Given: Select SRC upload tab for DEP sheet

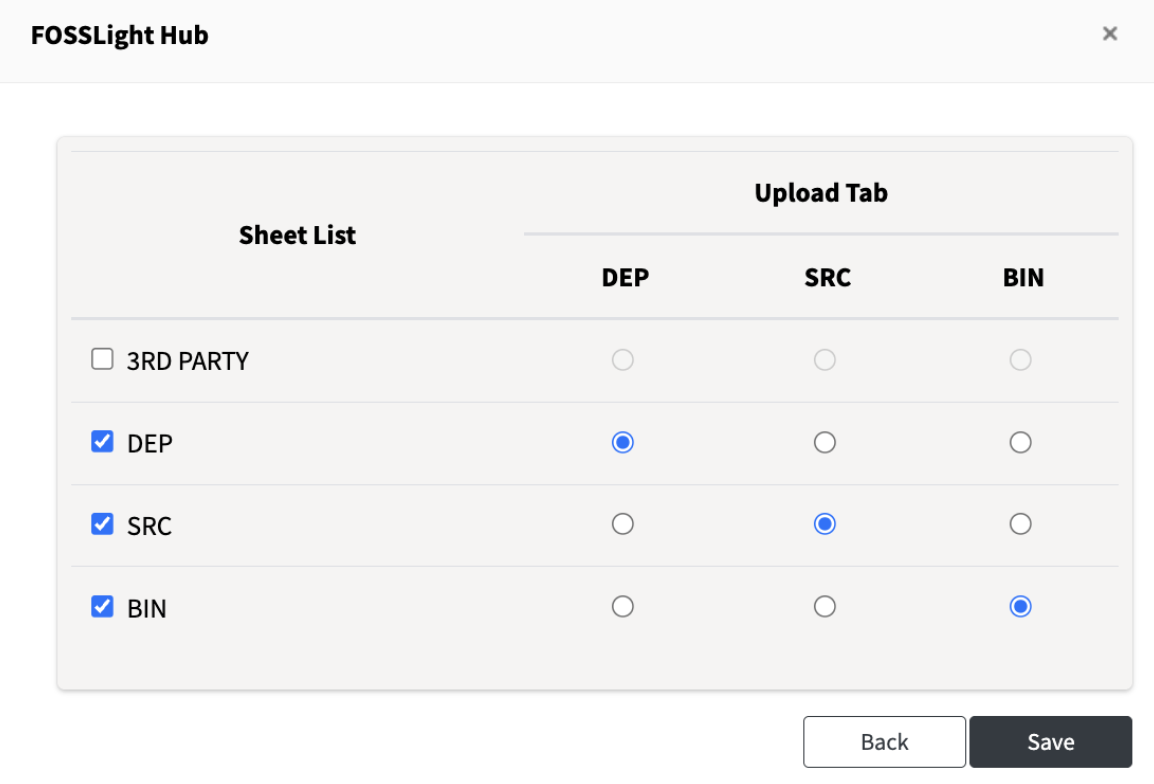Looking at the screenshot, I should (825, 442).
